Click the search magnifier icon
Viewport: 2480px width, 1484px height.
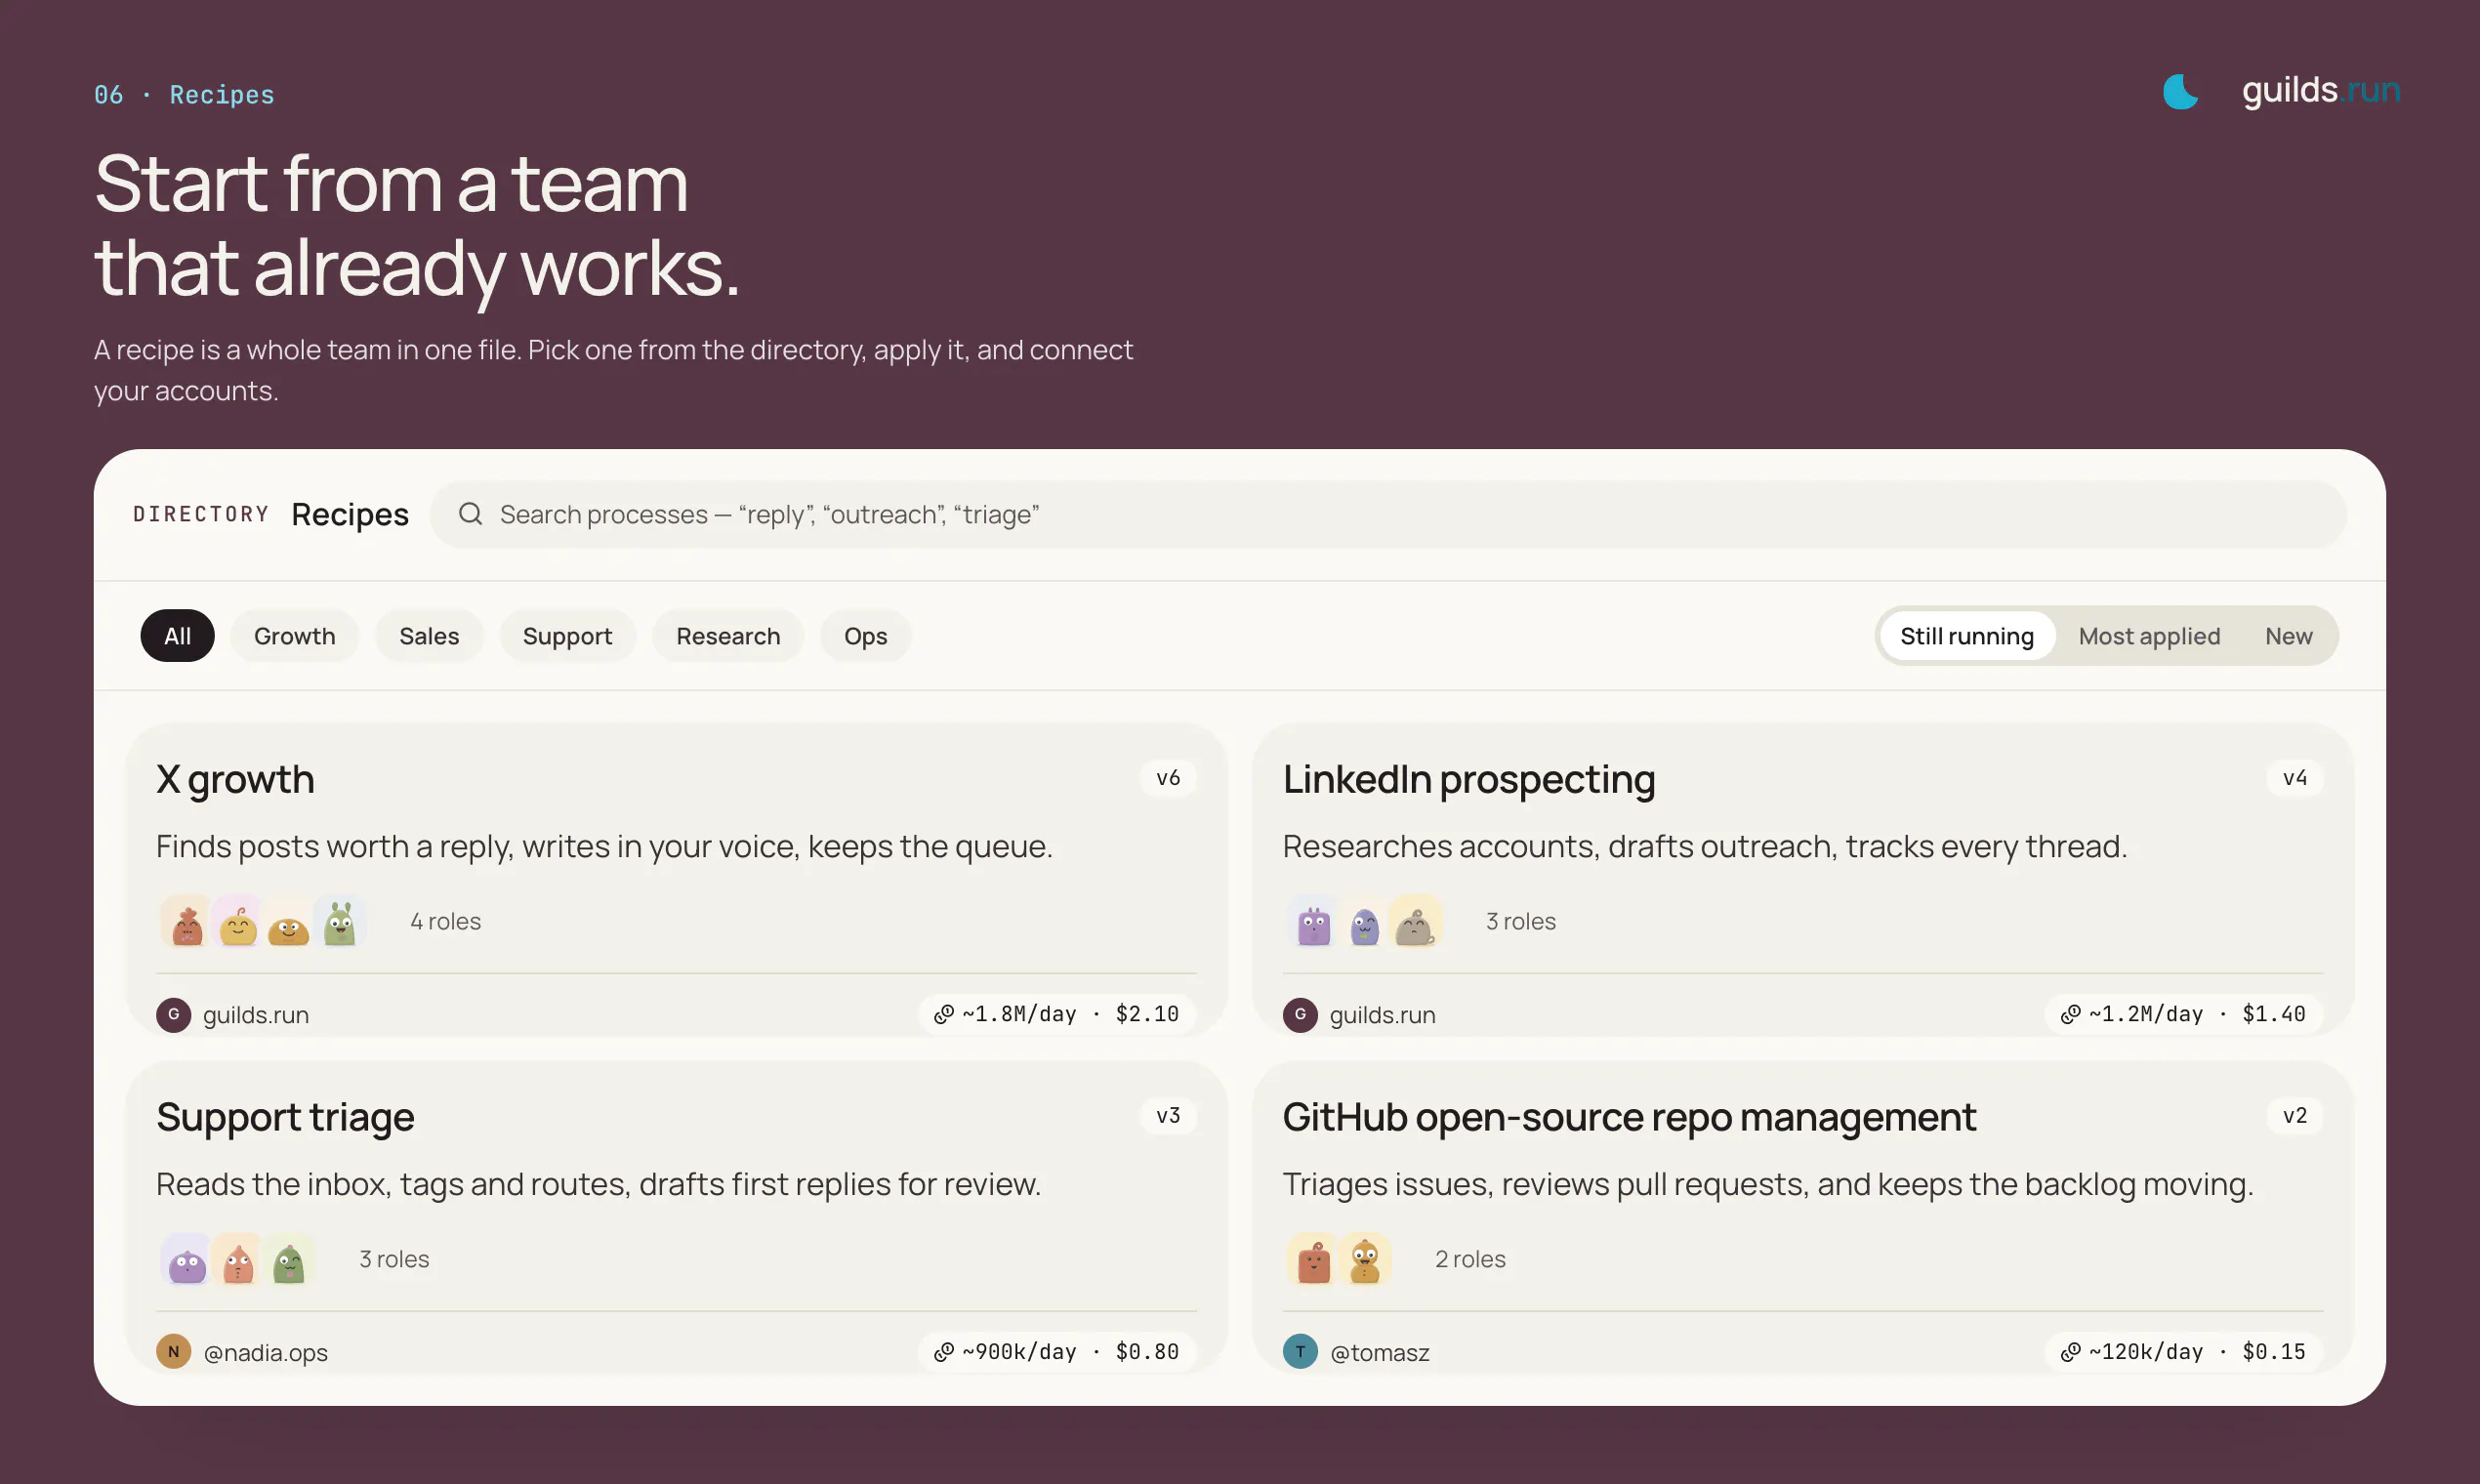tap(470, 514)
